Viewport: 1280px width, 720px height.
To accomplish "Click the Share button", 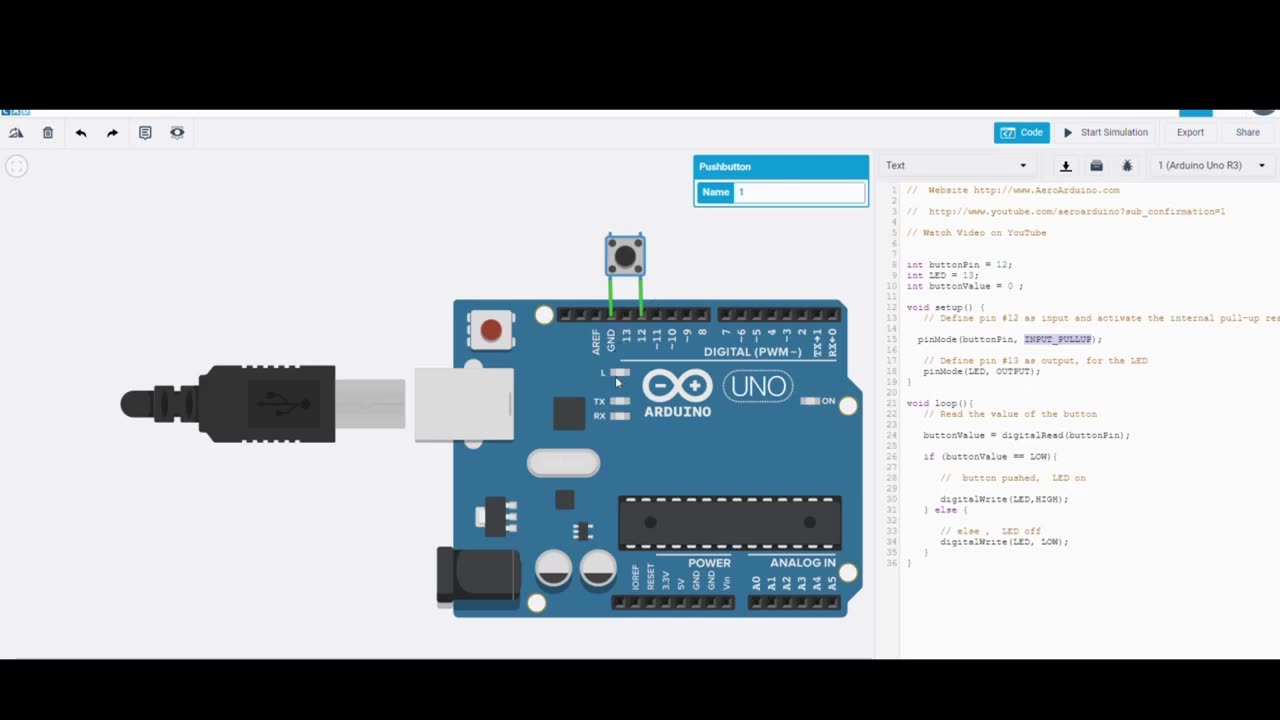I will point(1248,132).
